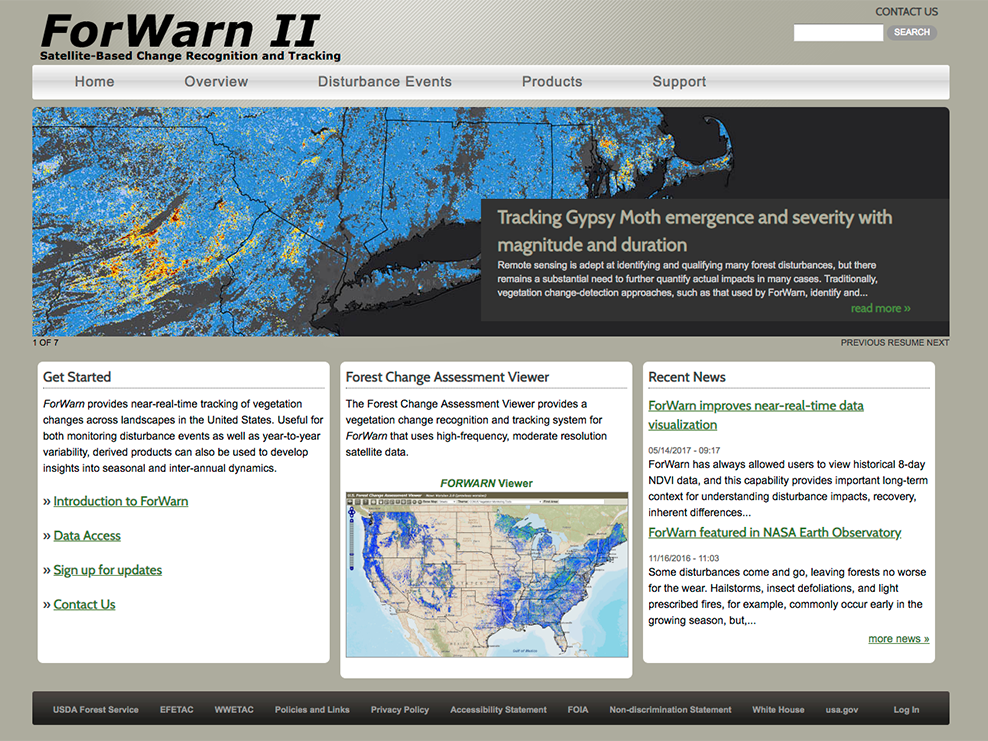Read more about Gypsy Moth tracking

880,308
